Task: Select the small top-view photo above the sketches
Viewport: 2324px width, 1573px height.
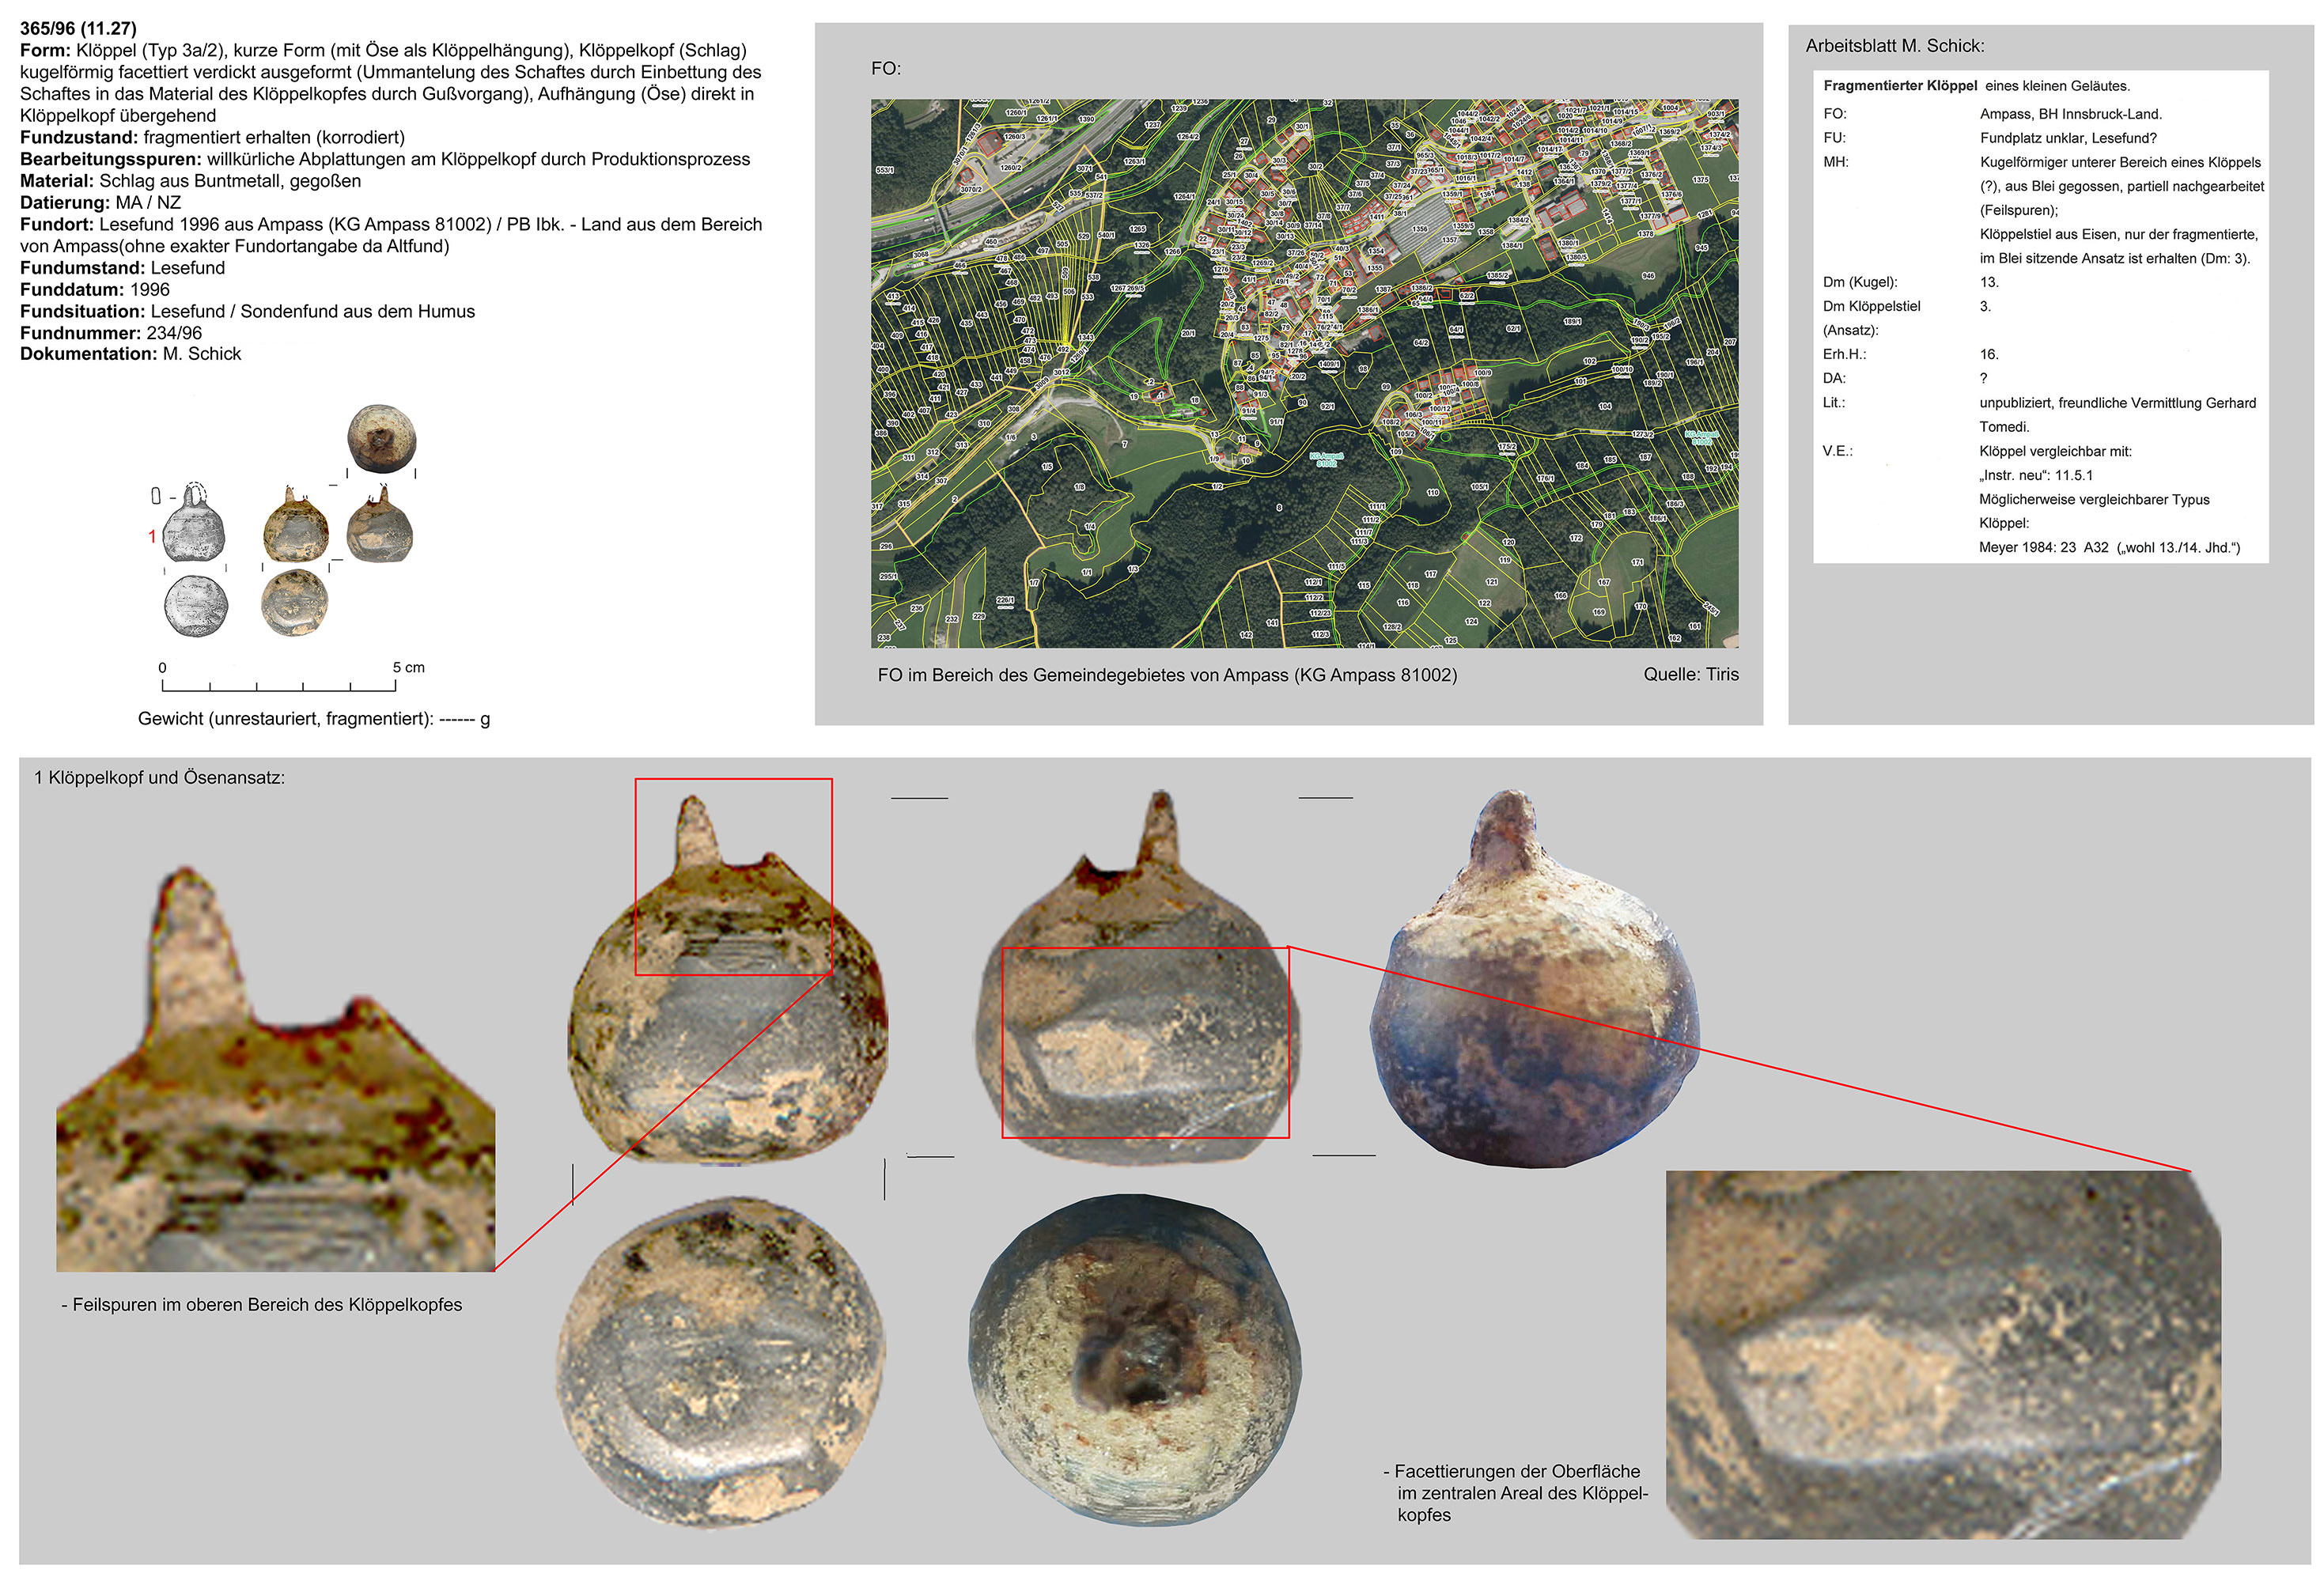Action: click(381, 438)
